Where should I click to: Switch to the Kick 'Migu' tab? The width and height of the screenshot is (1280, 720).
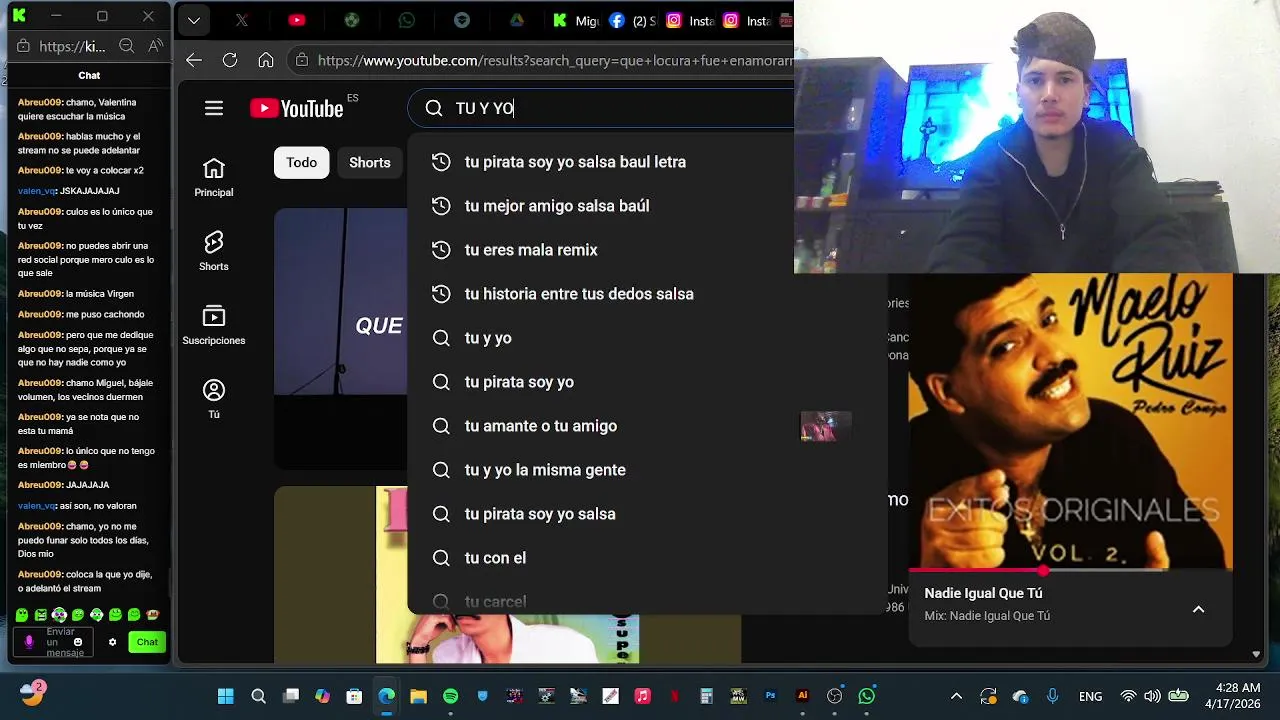click(x=575, y=20)
